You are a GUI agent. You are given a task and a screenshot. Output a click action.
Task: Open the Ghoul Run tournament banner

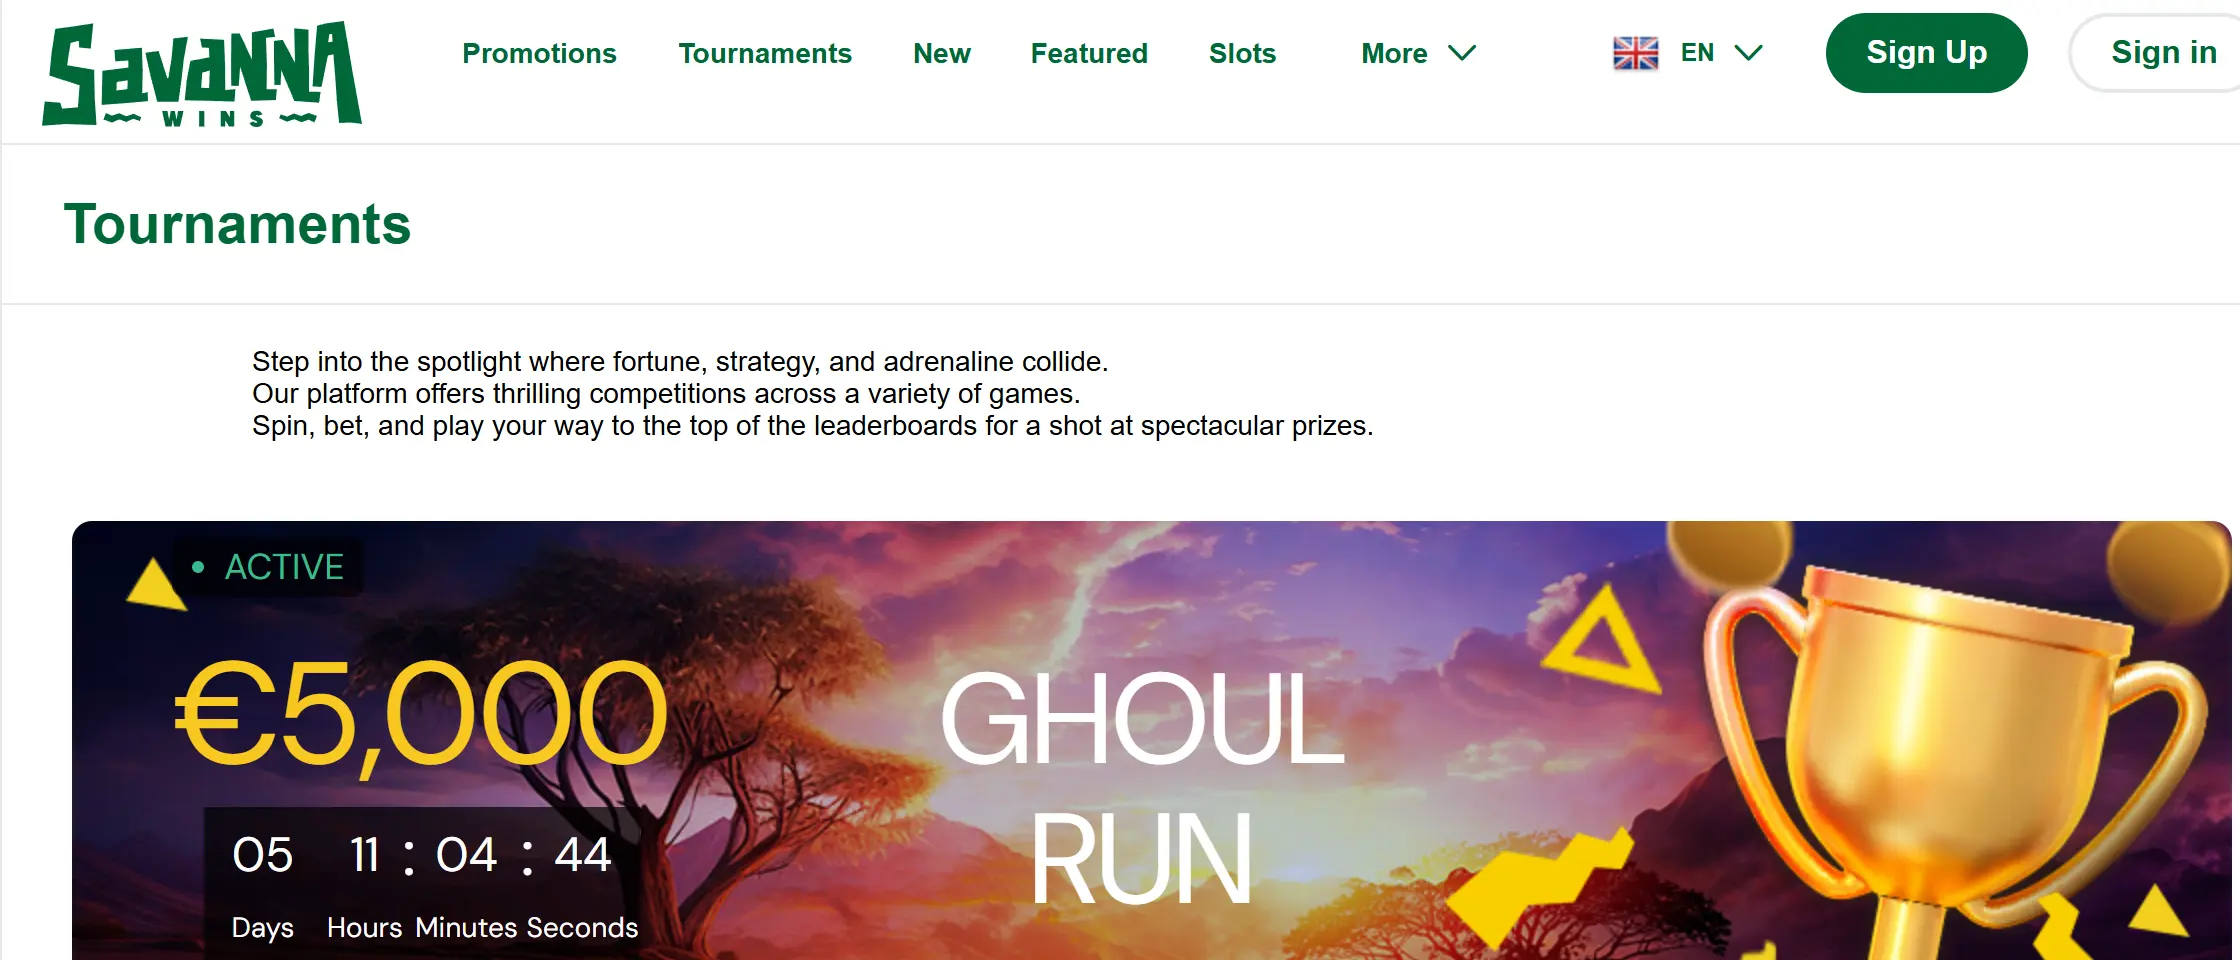pos(1152,740)
